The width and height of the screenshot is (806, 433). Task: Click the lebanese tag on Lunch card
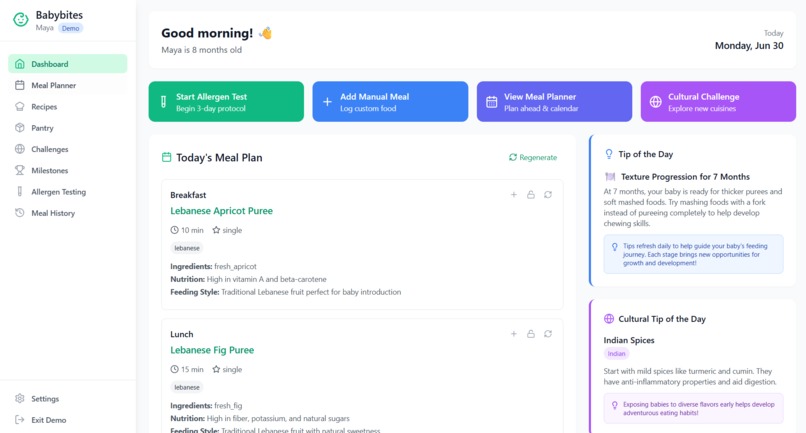[187, 387]
